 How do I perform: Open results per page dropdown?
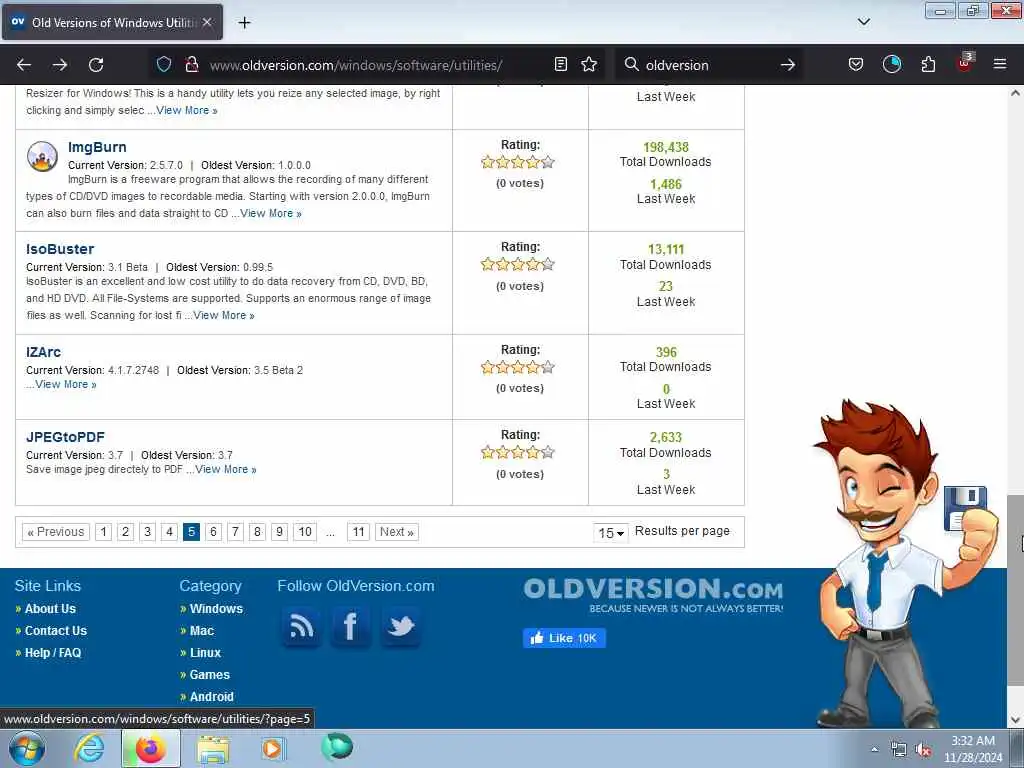[611, 532]
